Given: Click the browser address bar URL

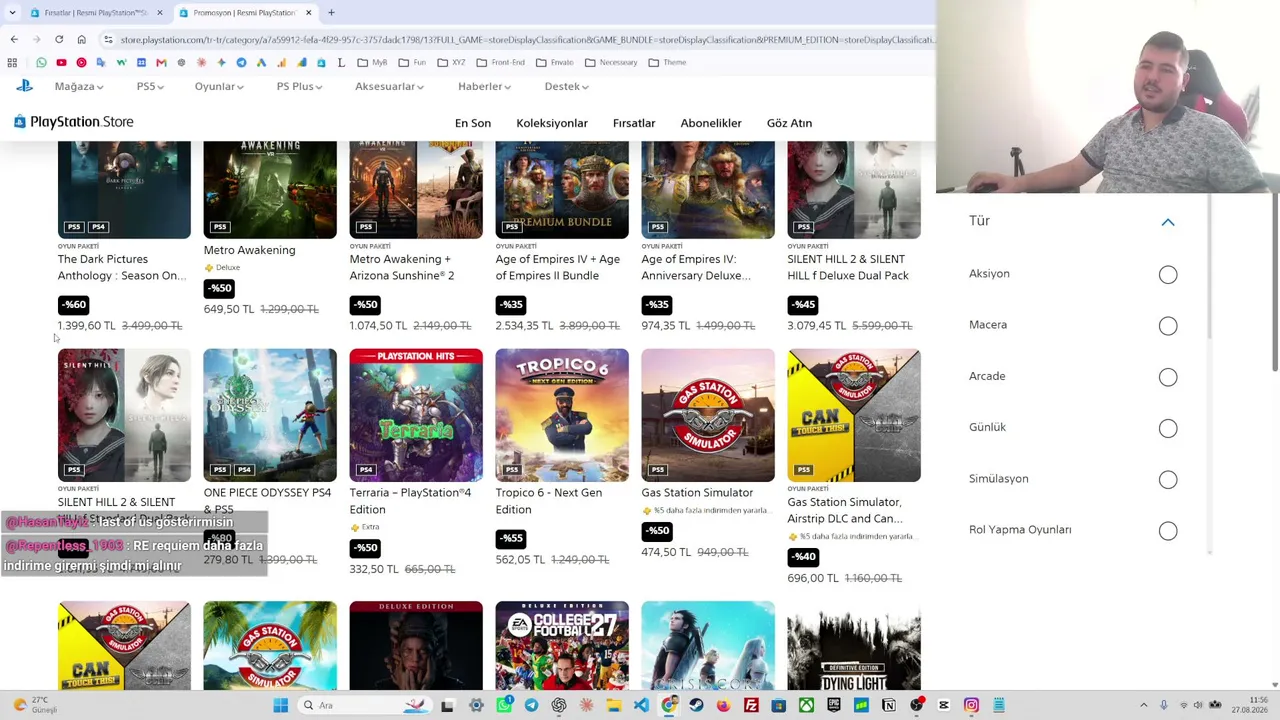Looking at the screenshot, I should coord(527,39).
